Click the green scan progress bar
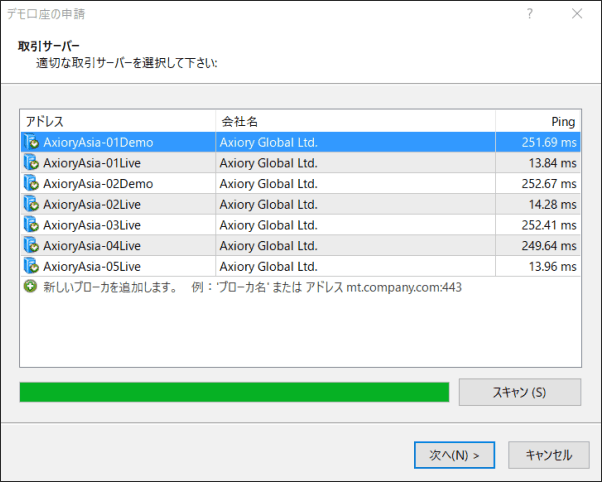602x482 pixels. [x=234, y=392]
